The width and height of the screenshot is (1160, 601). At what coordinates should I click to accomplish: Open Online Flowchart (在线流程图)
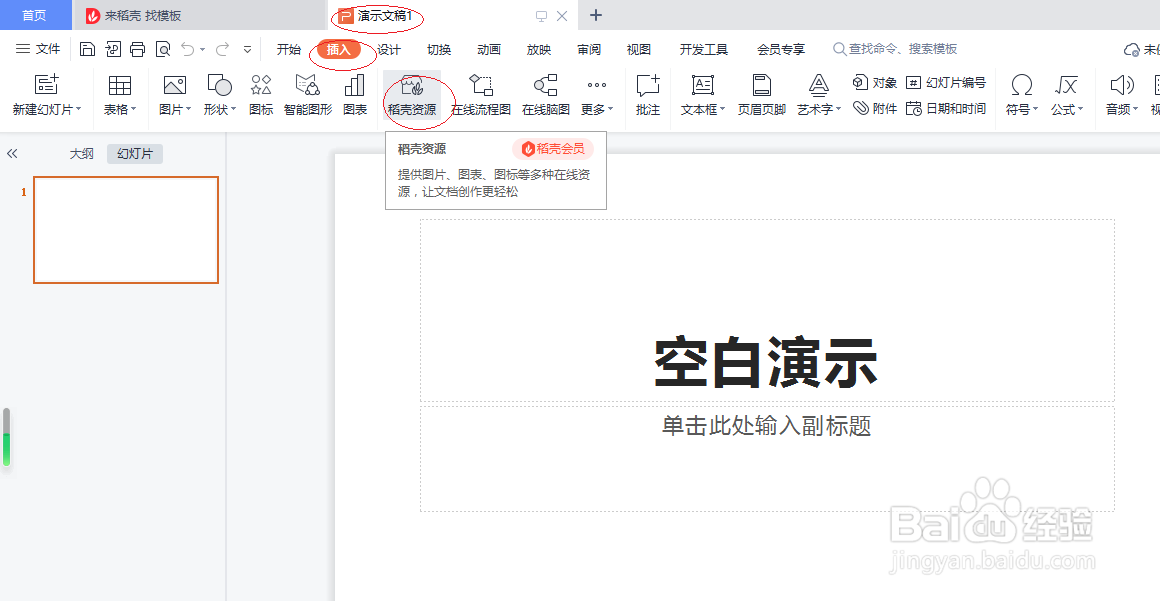pos(481,94)
